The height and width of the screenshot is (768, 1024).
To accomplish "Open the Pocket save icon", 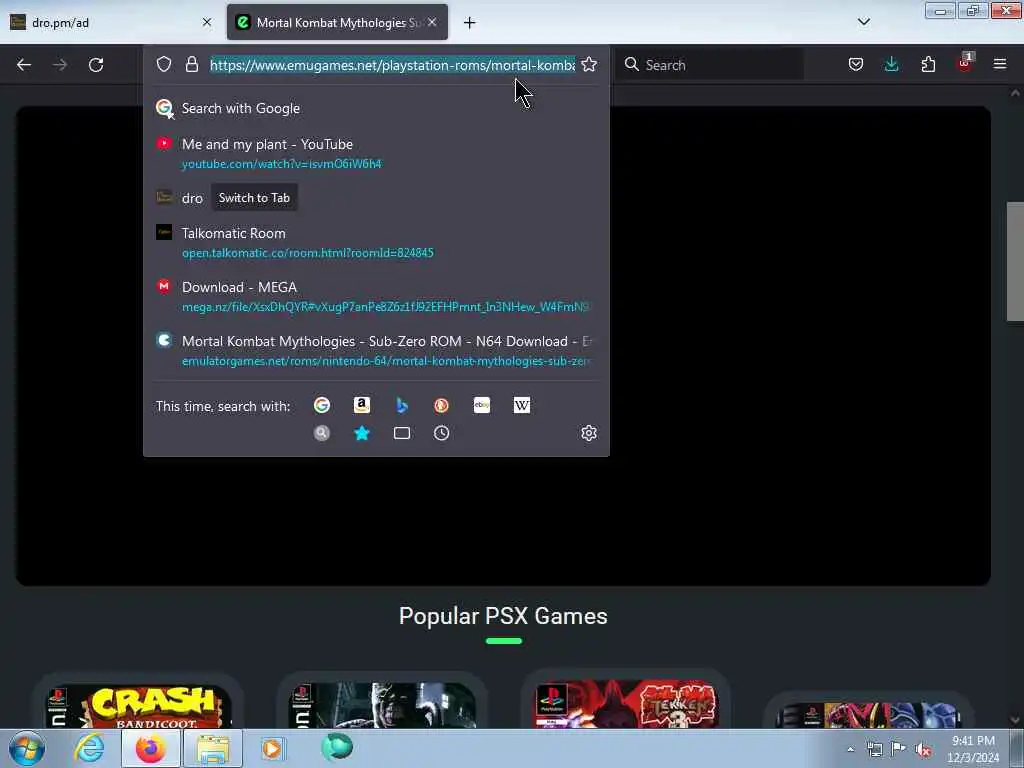I will pos(856,64).
